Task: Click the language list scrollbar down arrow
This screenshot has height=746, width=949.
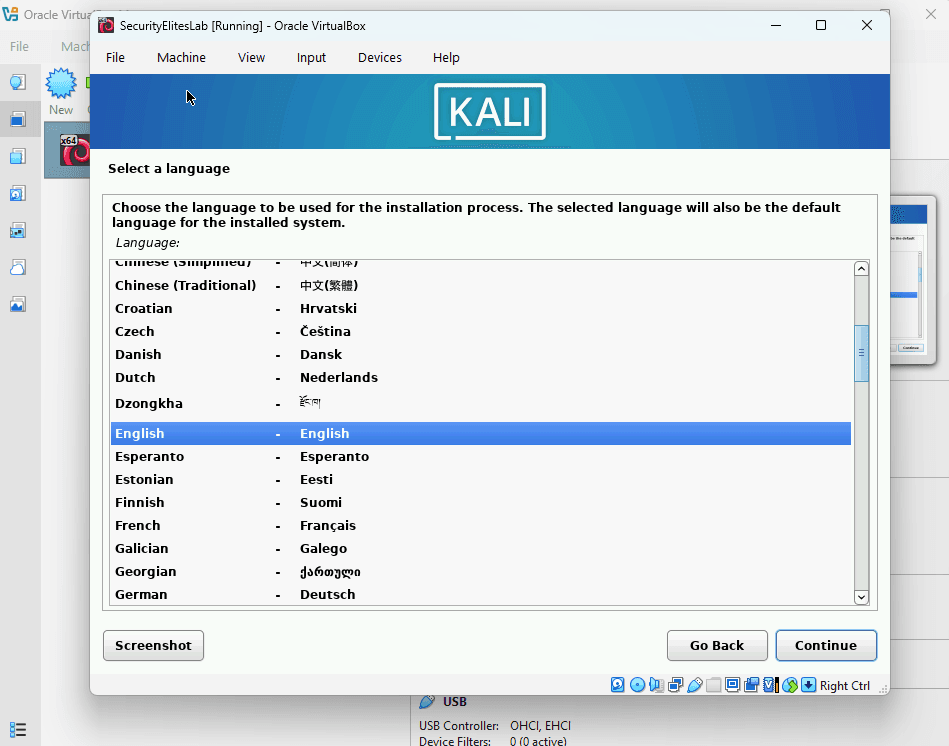Action: pos(861,596)
